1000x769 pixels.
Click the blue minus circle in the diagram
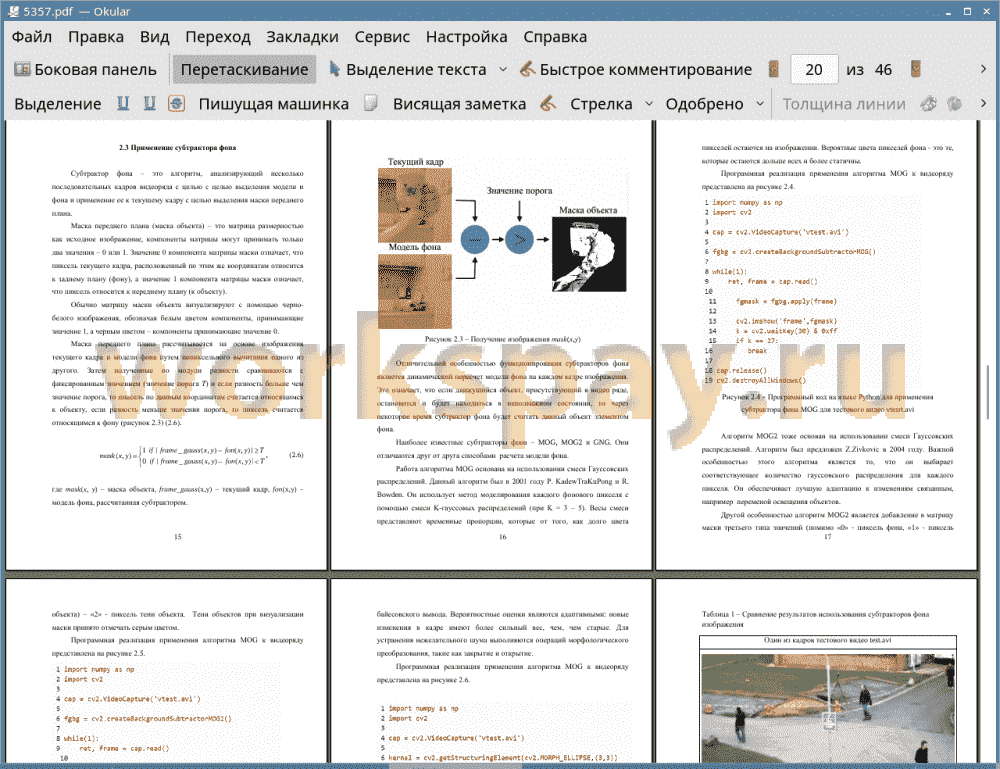(474, 240)
